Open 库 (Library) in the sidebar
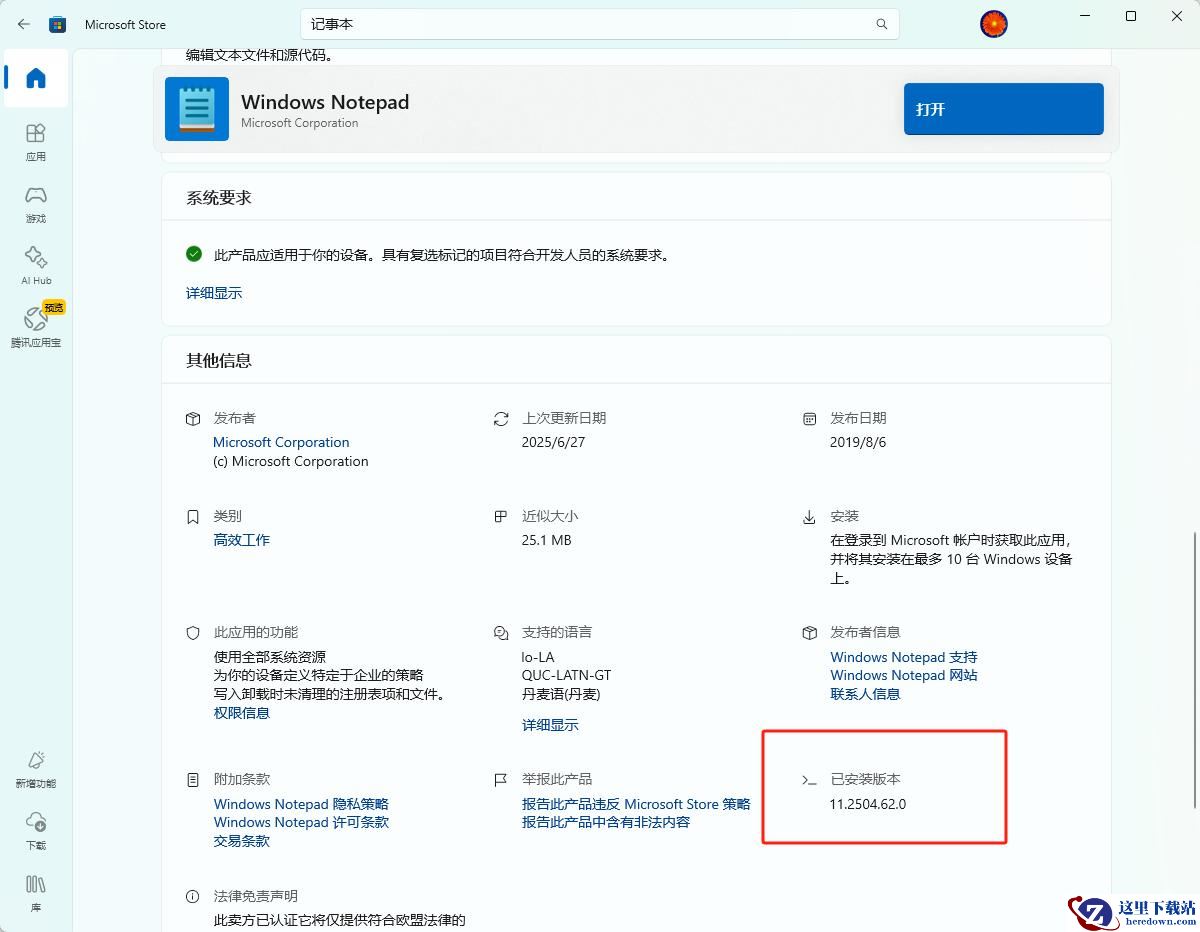 pos(36,893)
